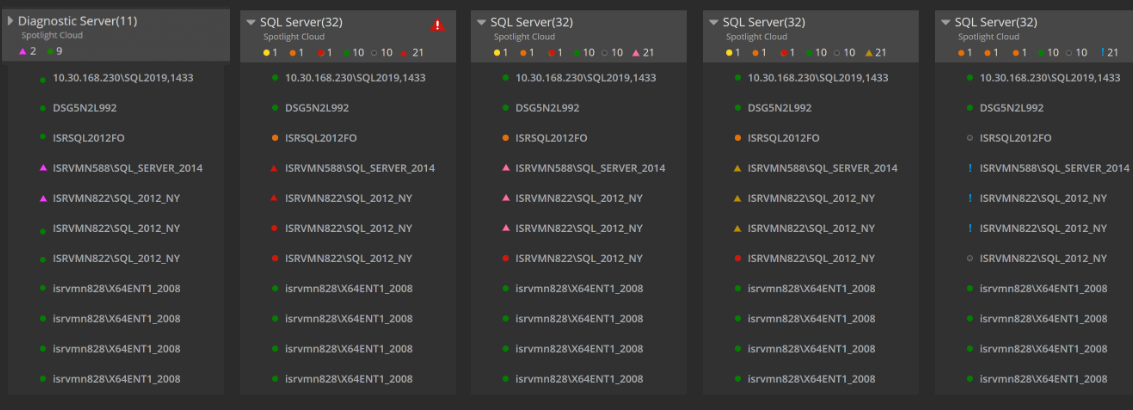This screenshot has height=410, width=1133.
Task: Select red dot 1 counter in header with yellow triangle 21
Action: coord(789,53)
